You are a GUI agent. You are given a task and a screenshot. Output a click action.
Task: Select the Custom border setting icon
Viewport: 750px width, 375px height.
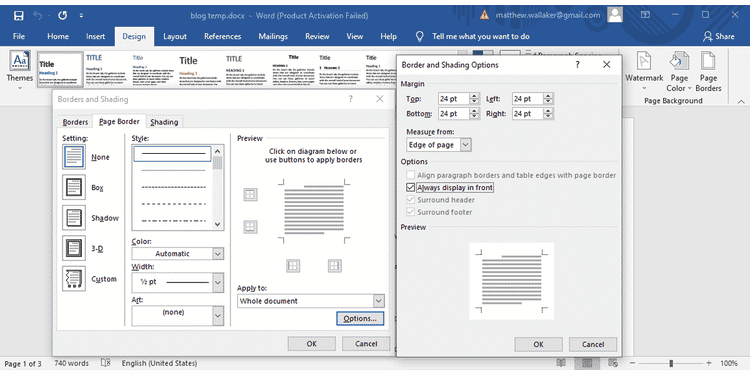74,278
